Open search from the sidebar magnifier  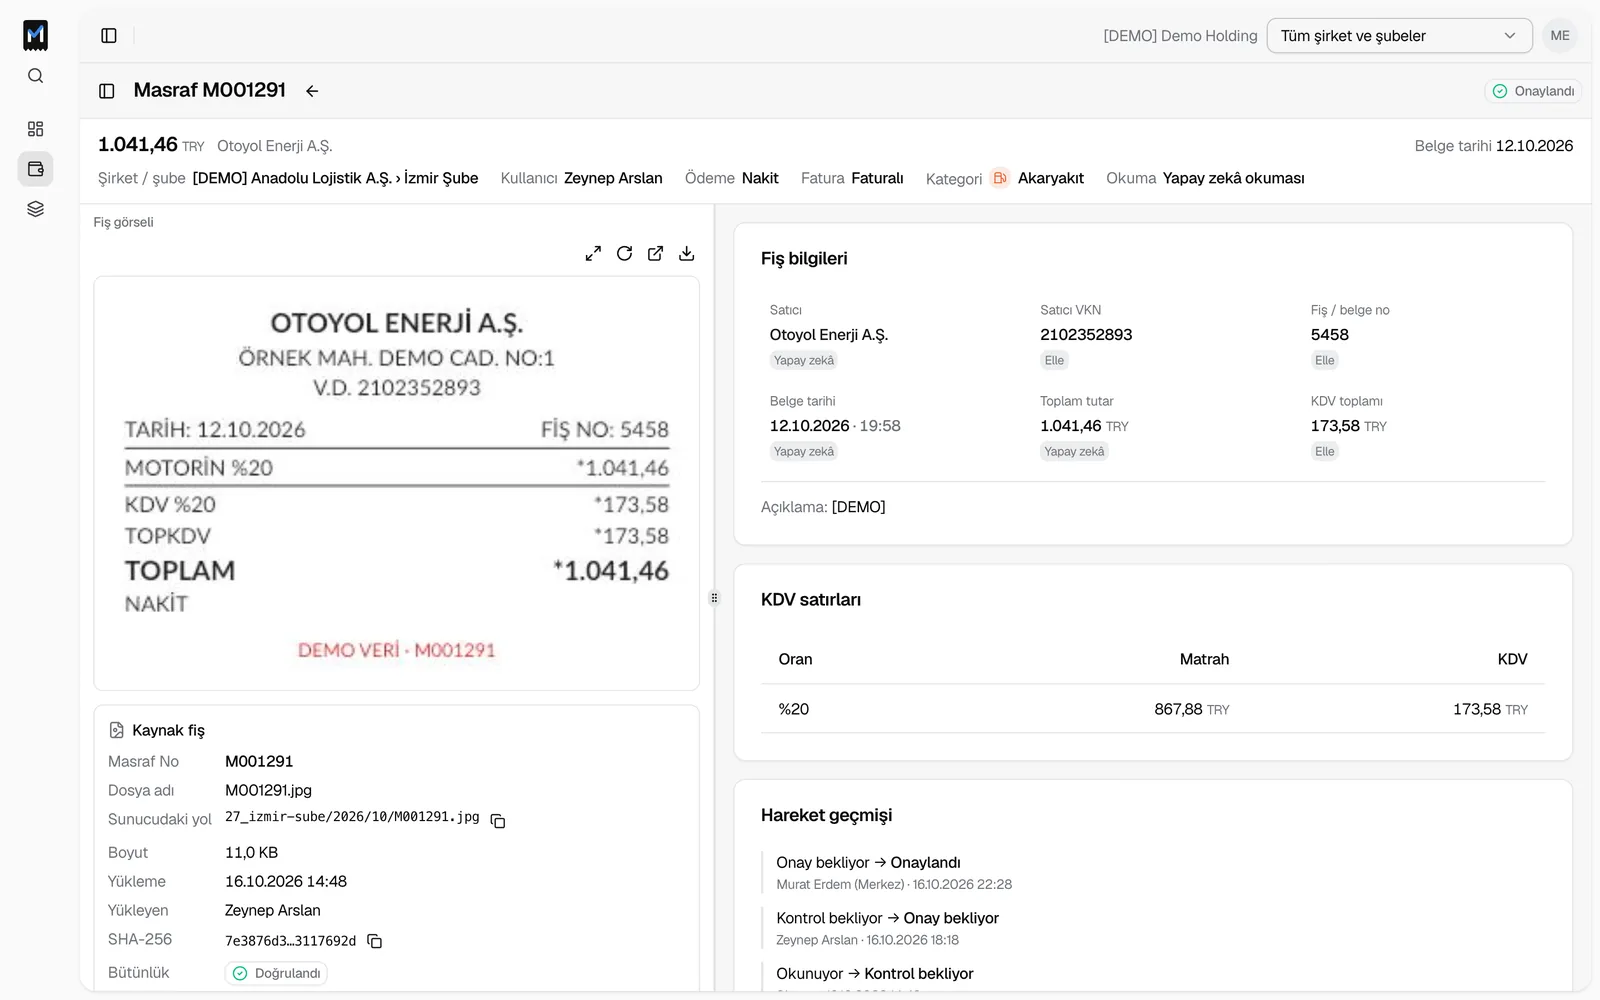[36, 76]
